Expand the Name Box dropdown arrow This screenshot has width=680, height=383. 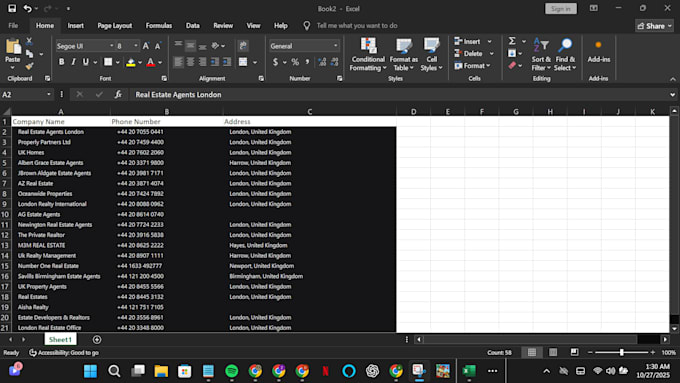pos(49,95)
